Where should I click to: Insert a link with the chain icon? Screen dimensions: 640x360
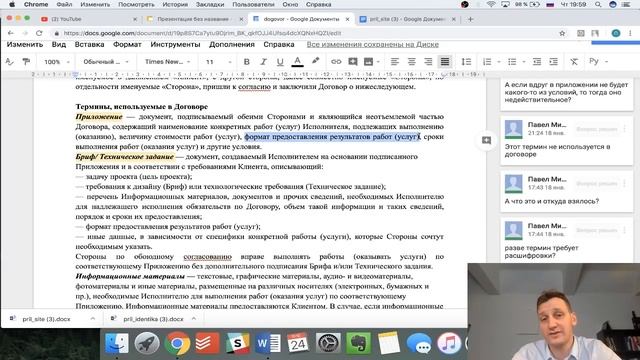(336, 62)
